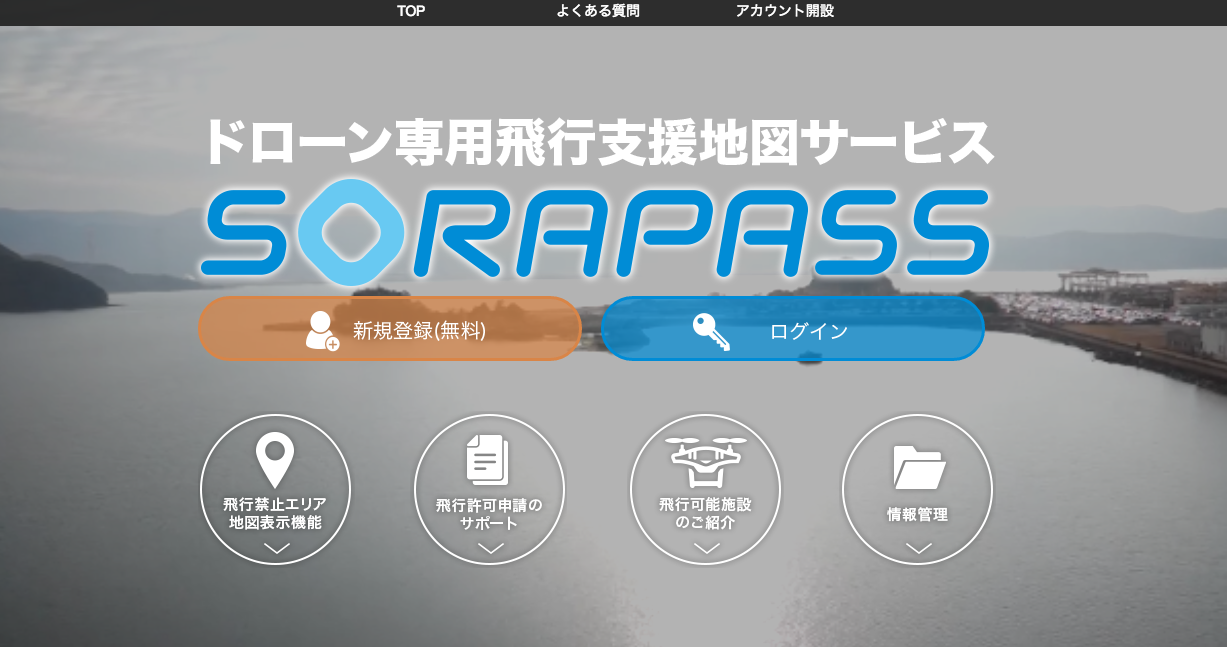Select the 飛行可能施設のご紹介 label
1227x647 pixels.
tap(705, 514)
